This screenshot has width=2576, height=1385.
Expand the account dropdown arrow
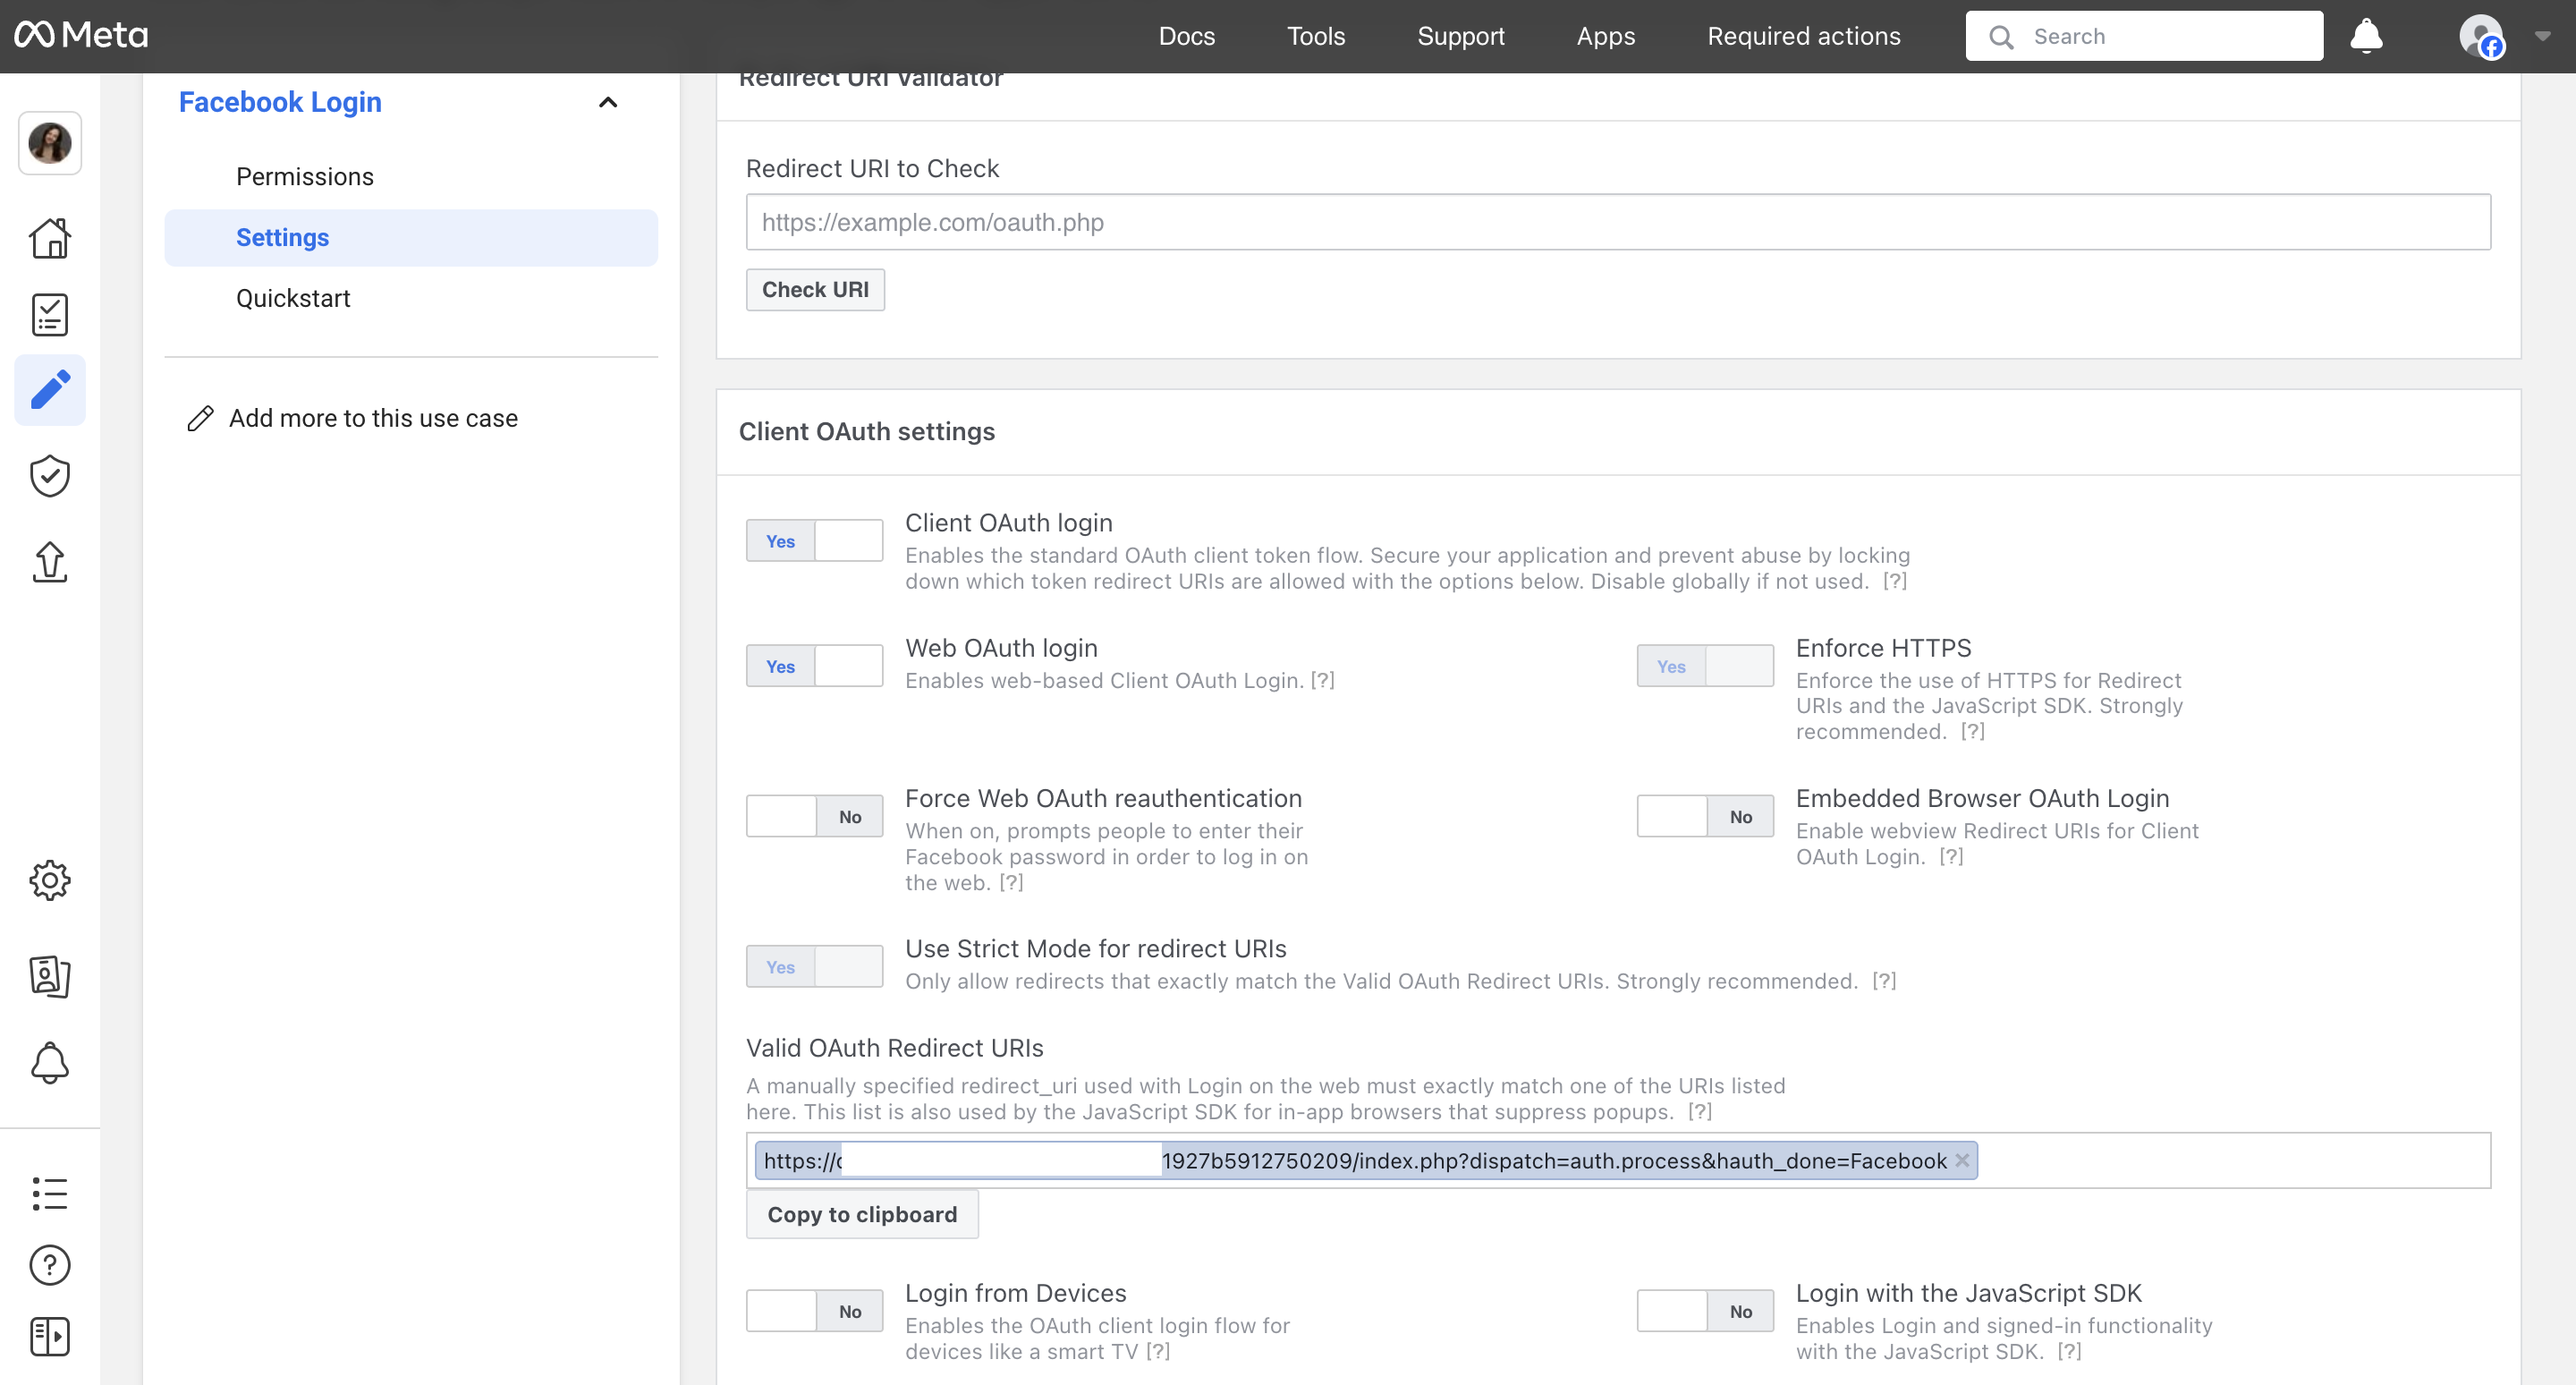pos(2542,36)
